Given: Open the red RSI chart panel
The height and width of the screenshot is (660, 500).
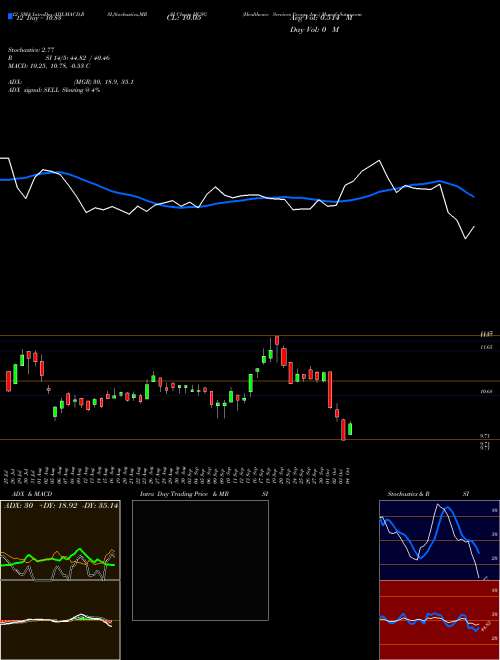Looking at the screenshot, I should click(439, 620).
